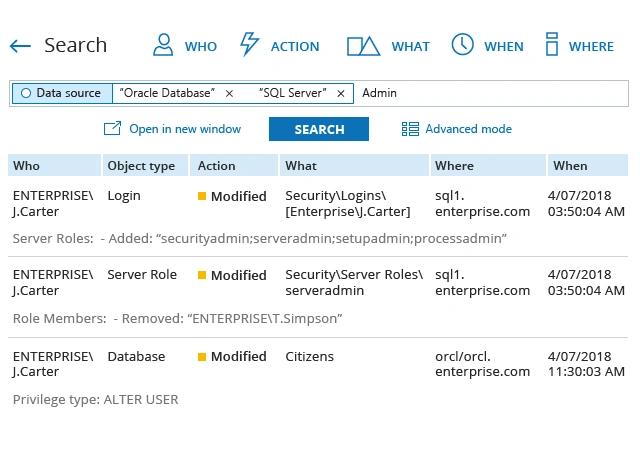Click the WHAT shapes icon
This screenshot has height=450, width=640.
pyautogui.click(x=363, y=46)
